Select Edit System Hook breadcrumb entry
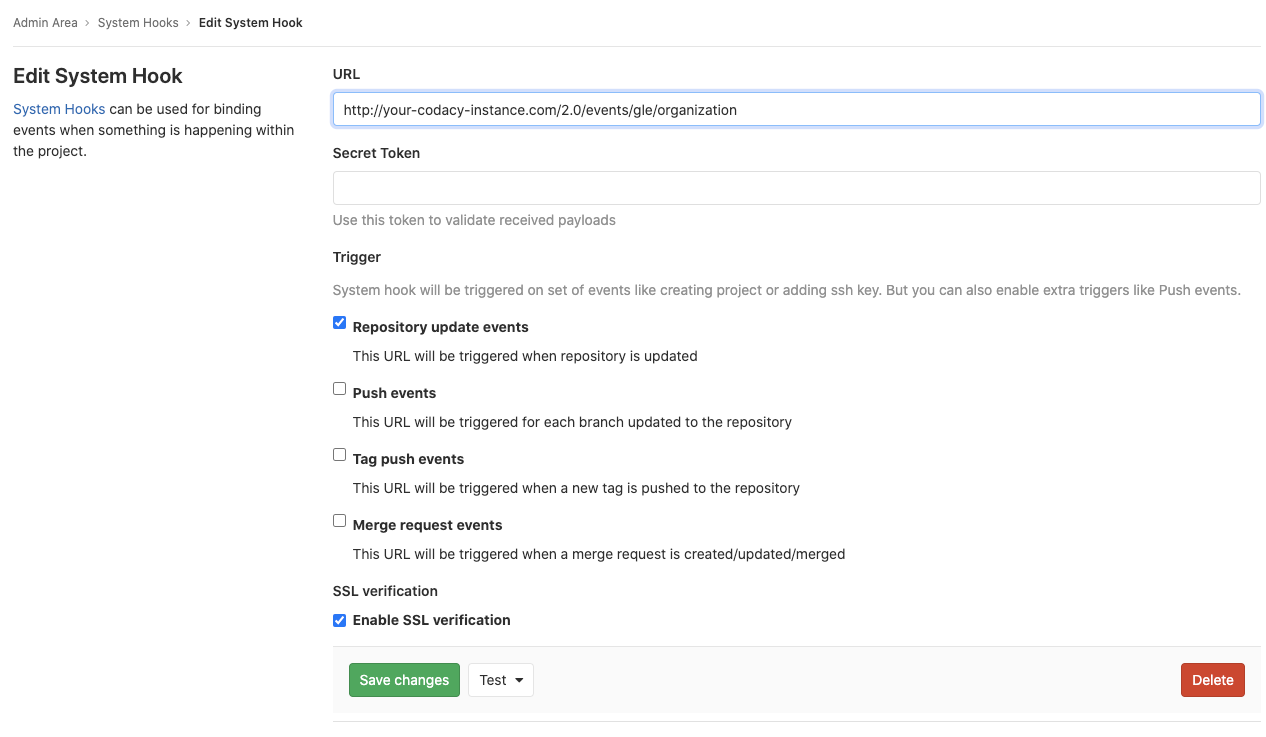 coord(250,22)
